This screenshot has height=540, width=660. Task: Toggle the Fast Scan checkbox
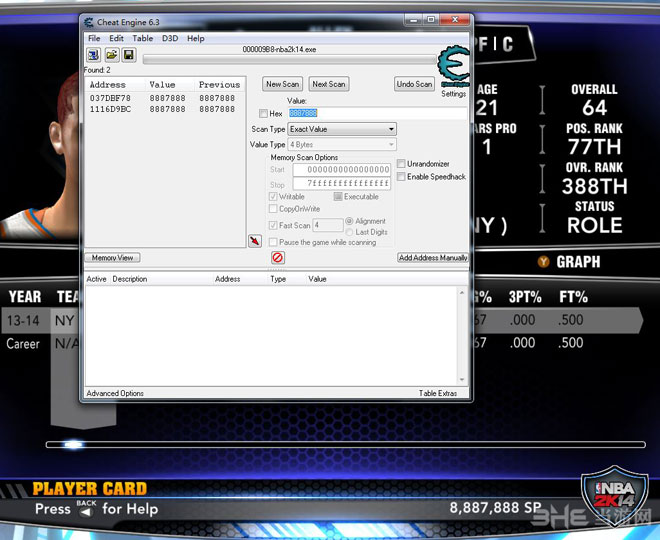click(x=273, y=225)
